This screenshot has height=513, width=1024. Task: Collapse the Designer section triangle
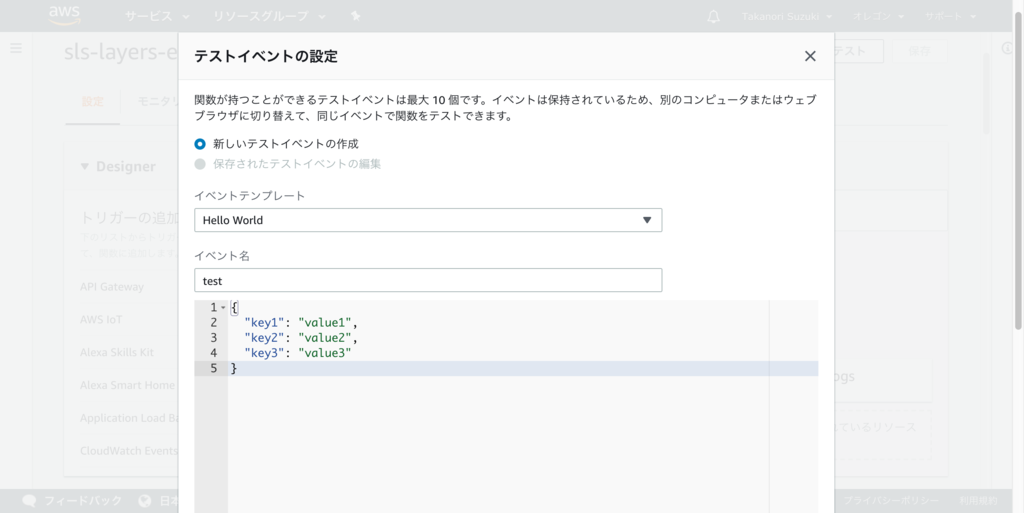pos(84,166)
